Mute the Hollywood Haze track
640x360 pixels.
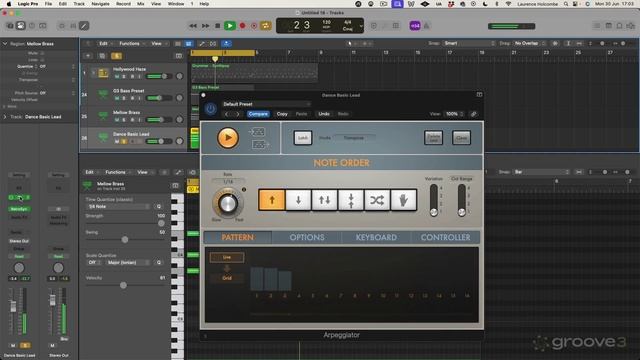point(117,77)
